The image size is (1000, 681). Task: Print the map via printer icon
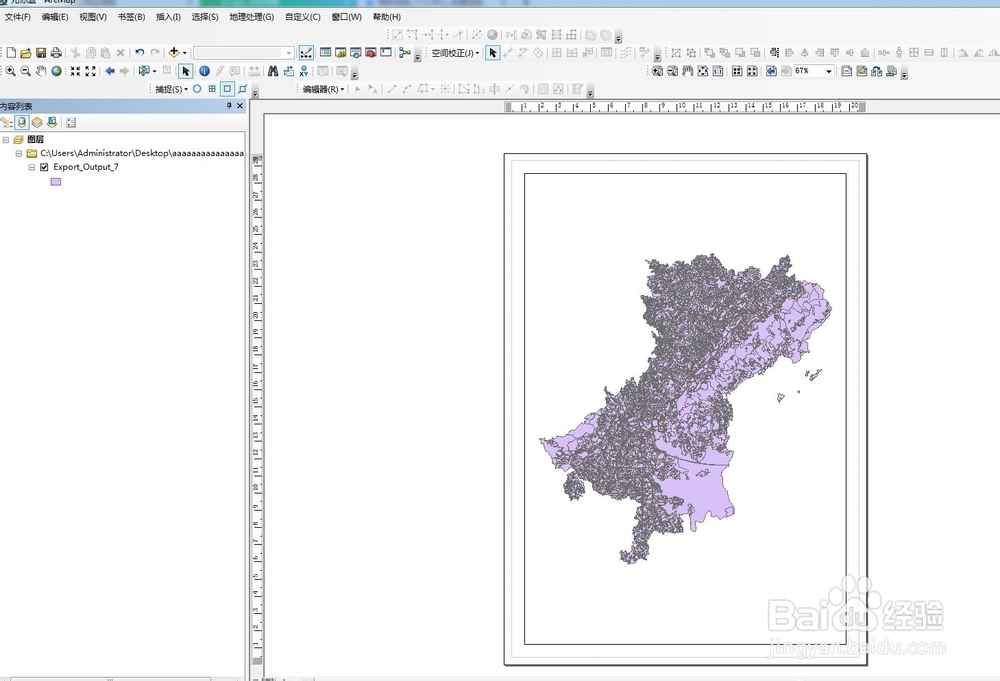pos(56,53)
